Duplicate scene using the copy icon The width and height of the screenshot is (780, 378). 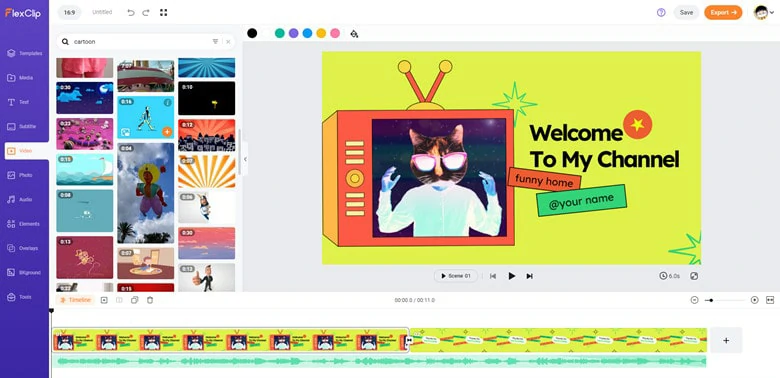pyautogui.click(x=134, y=300)
